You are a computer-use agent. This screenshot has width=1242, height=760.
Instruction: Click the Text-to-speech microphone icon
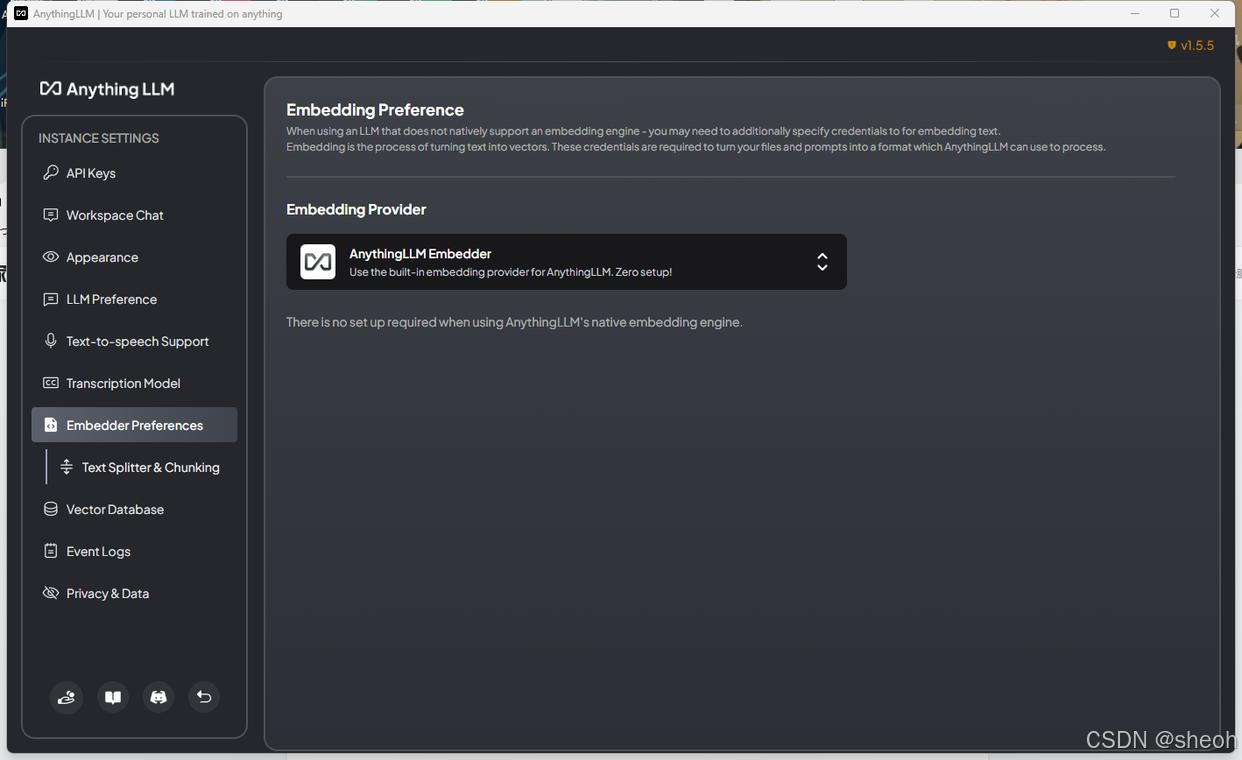point(50,341)
